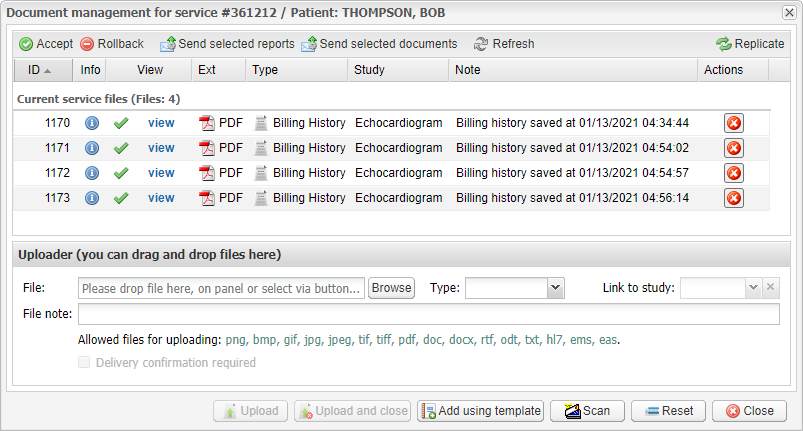The width and height of the screenshot is (803, 431).
Task: Enable Delivery confirmation required checkbox
Action: [84, 362]
